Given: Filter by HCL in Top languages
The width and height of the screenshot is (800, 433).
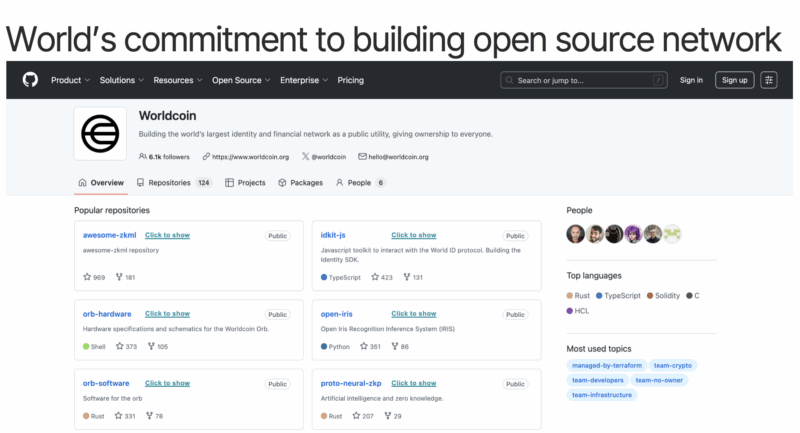Looking at the screenshot, I should (x=578, y=311).
